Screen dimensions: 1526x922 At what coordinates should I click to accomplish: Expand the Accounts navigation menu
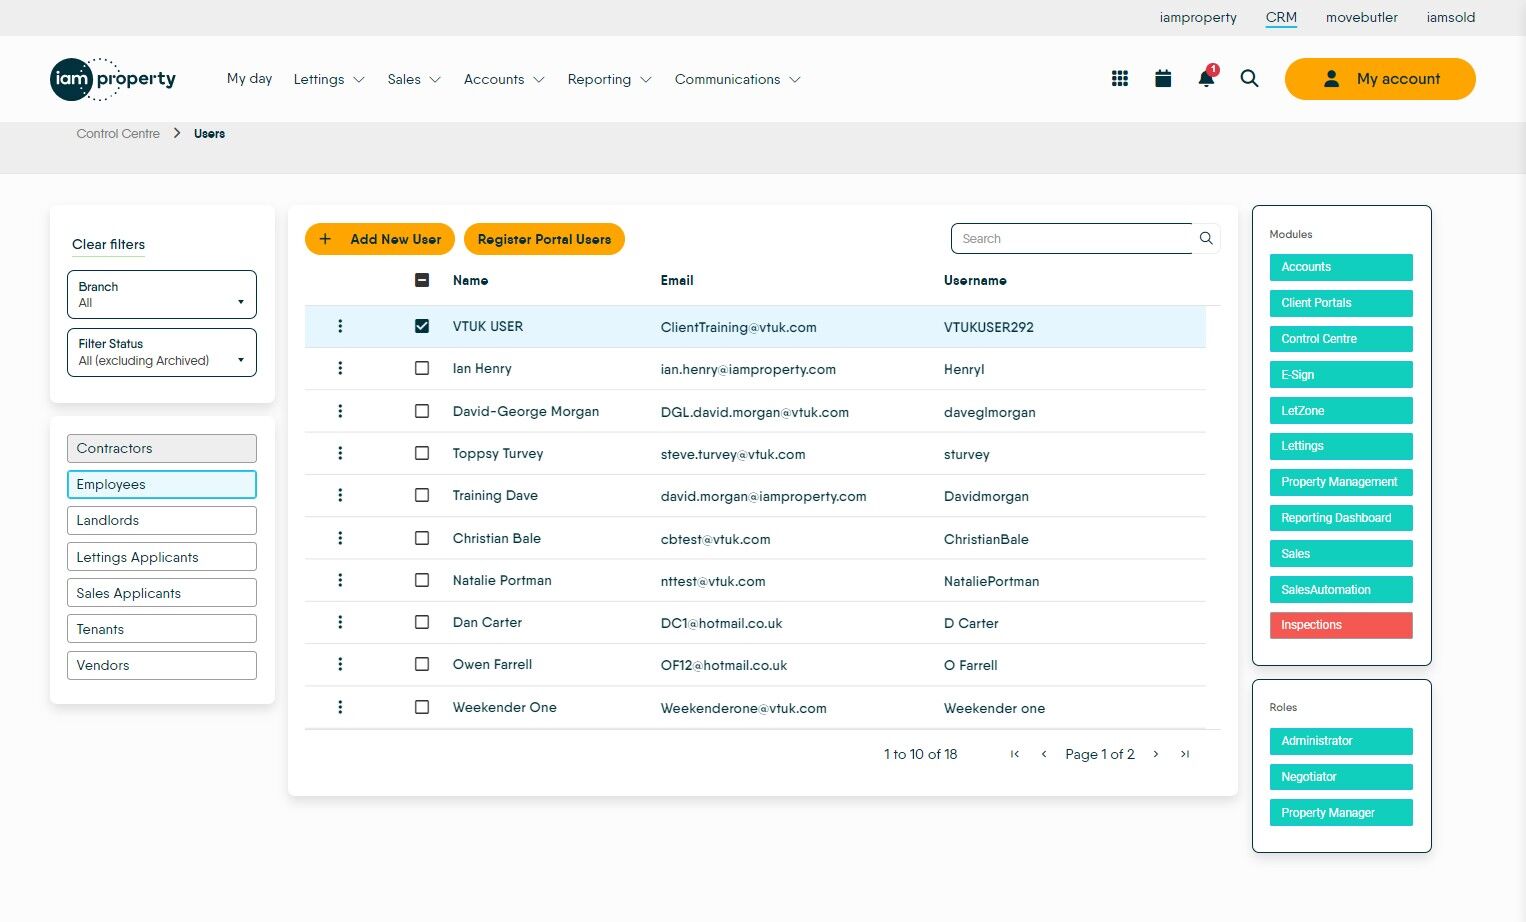[x=504, y=79]
